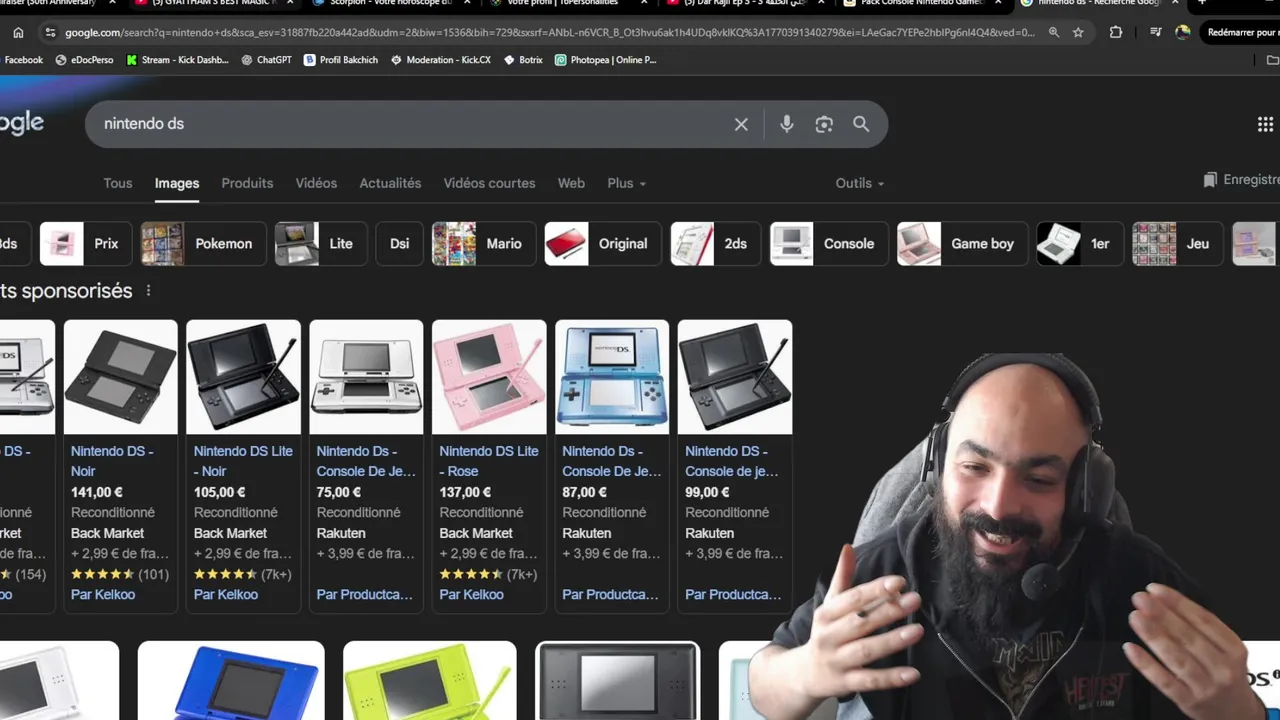Open the ChatGPT bookmark
1280x720 pixels.
[266, 60]
